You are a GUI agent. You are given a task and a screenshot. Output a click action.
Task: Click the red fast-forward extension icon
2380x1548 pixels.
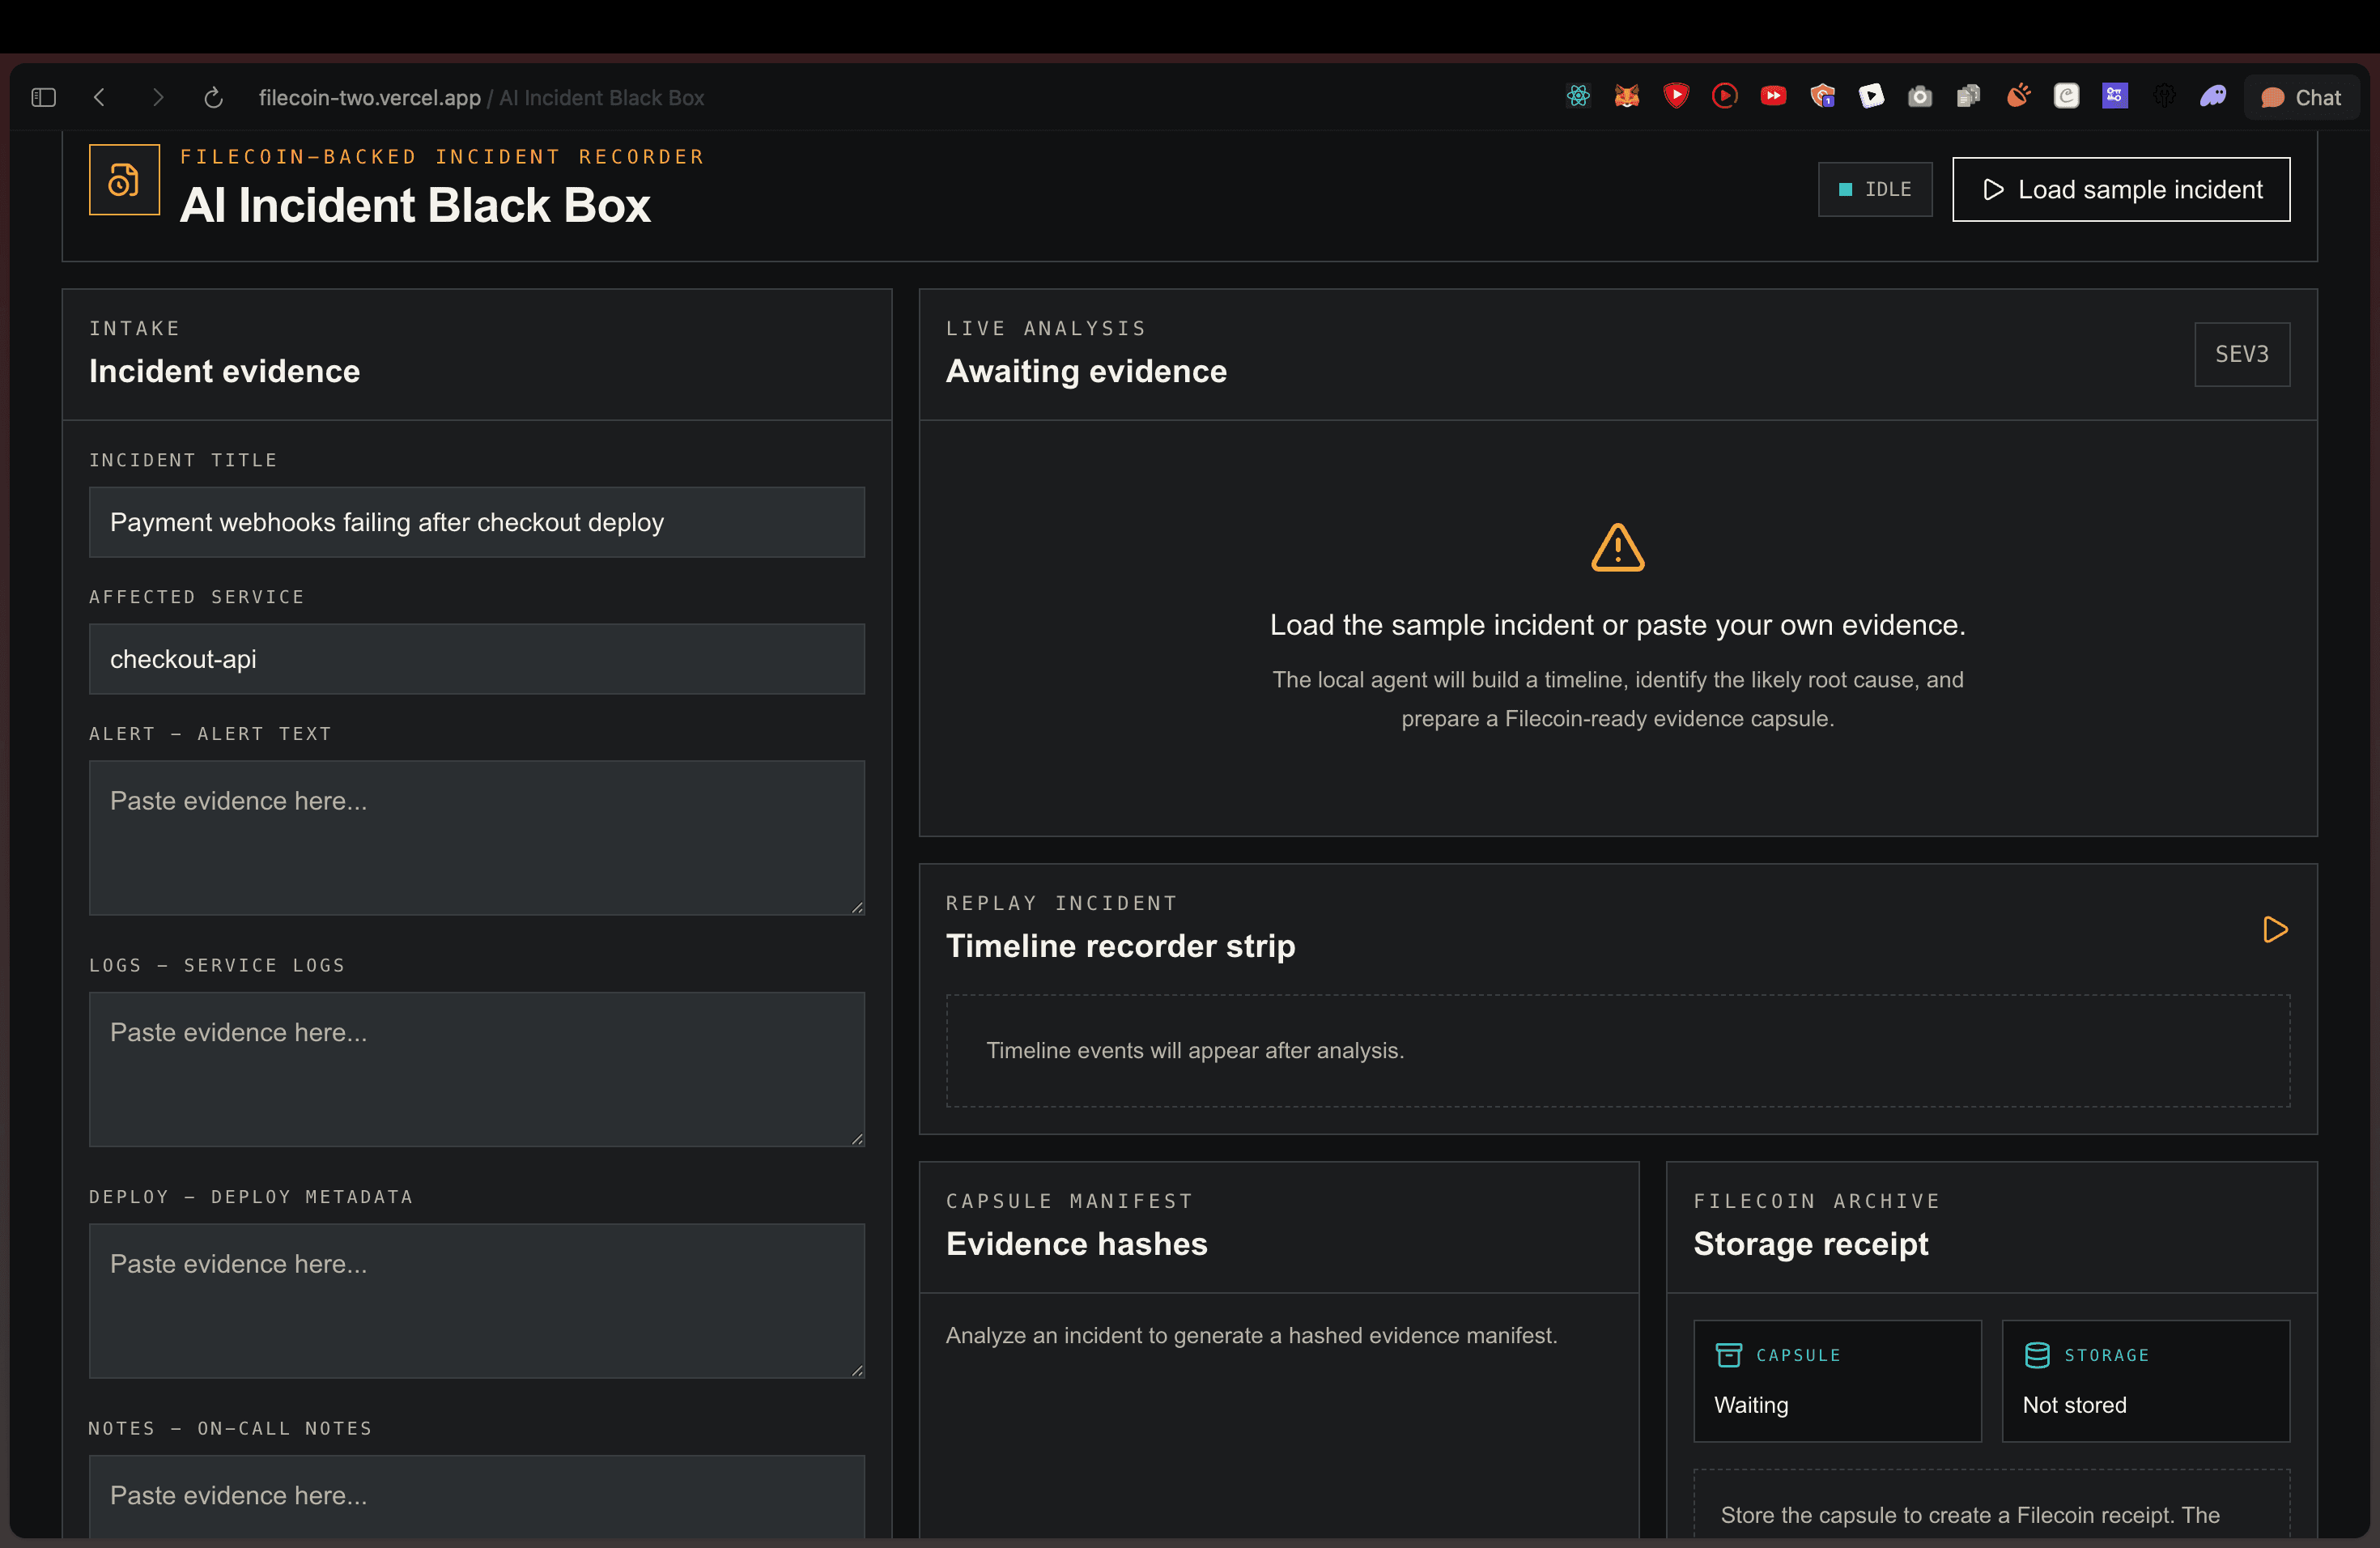[x=1773, y=96]
